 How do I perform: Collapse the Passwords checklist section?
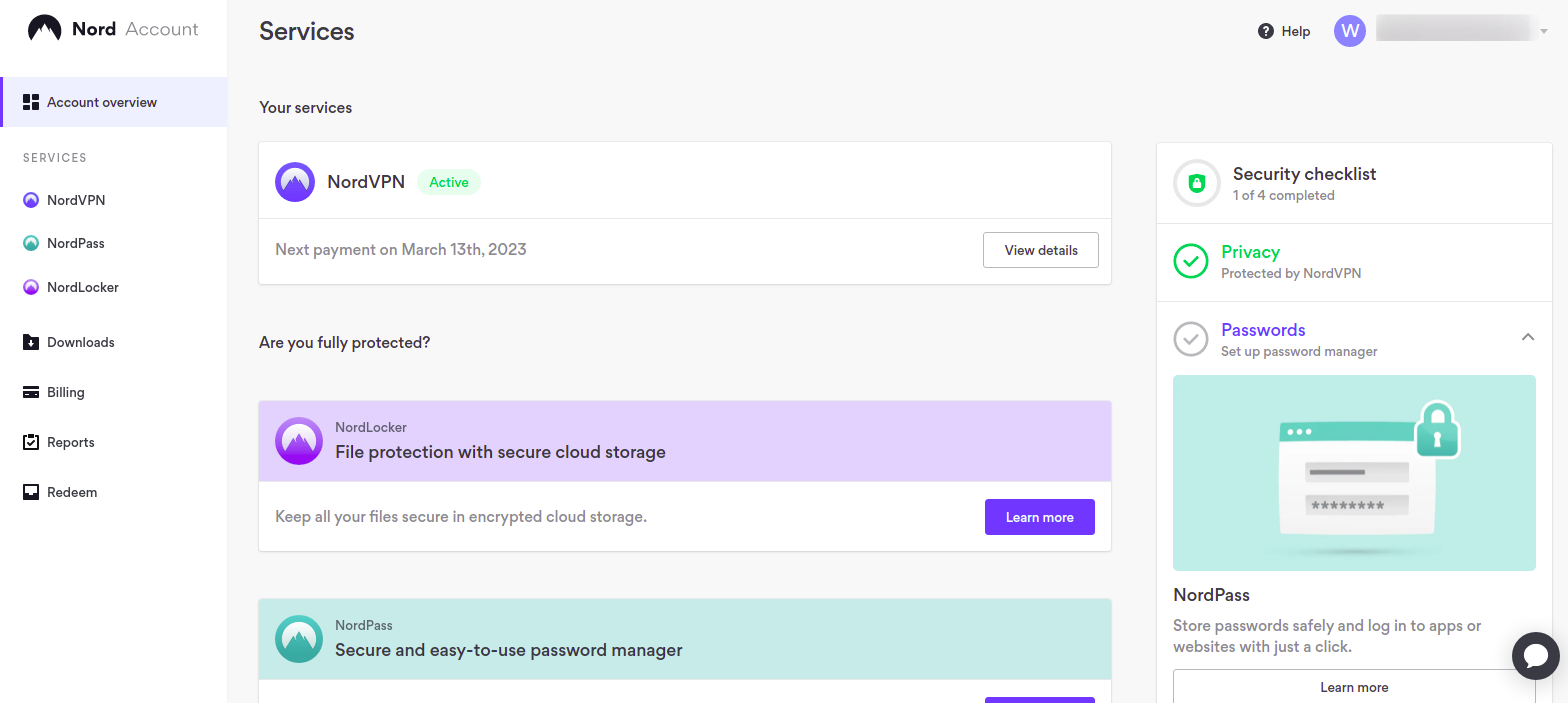[x=1528, y=337]
